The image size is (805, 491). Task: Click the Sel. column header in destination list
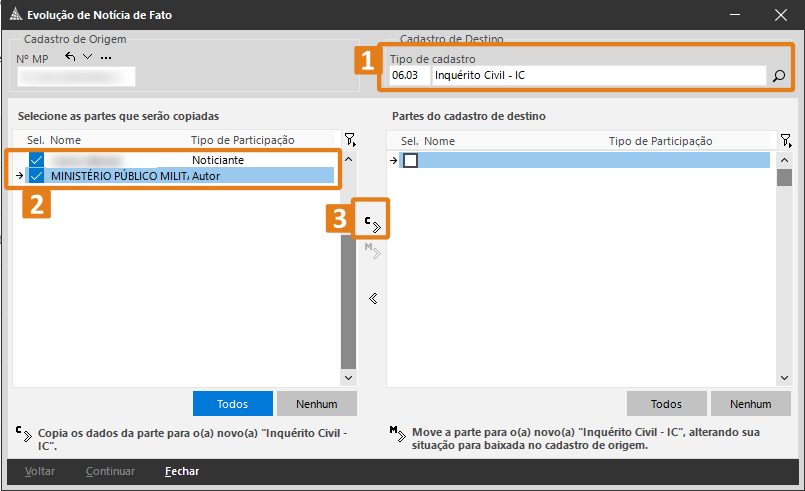tap(409, 141)
